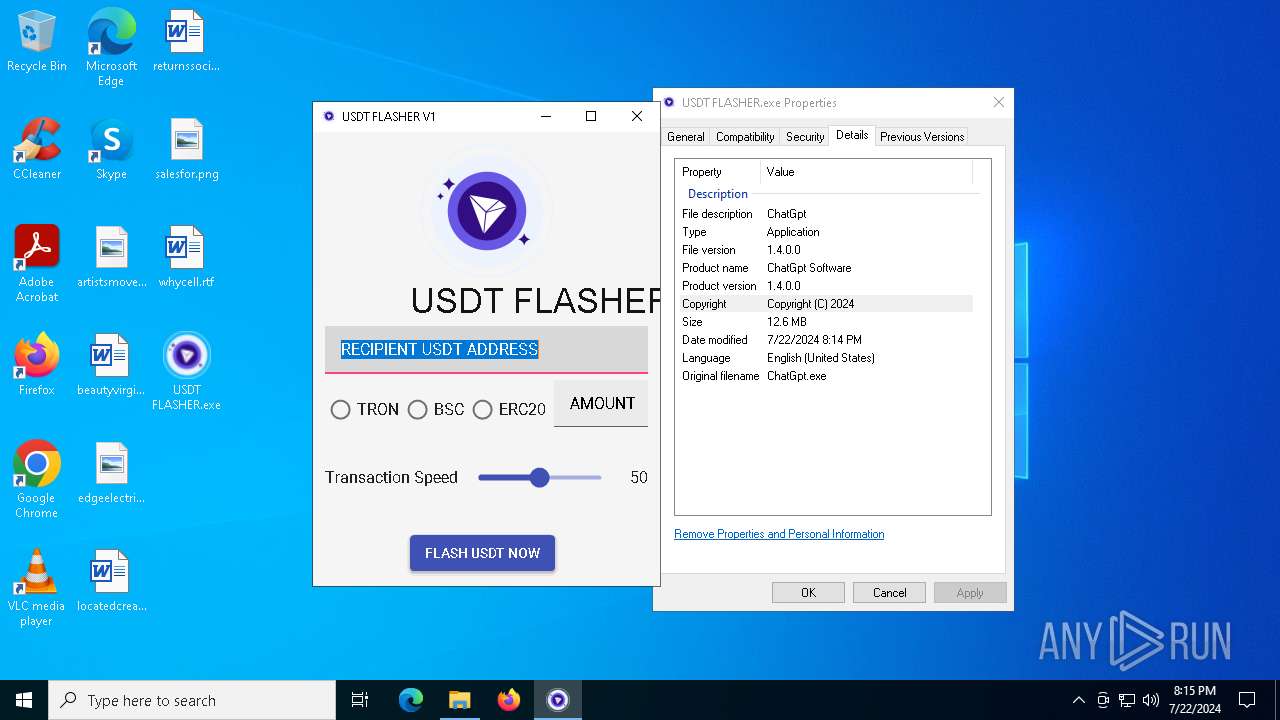Select the TRON network radio button
Image resolution: width=1280 pixels, height=720 pixels.
pos(340,410)
